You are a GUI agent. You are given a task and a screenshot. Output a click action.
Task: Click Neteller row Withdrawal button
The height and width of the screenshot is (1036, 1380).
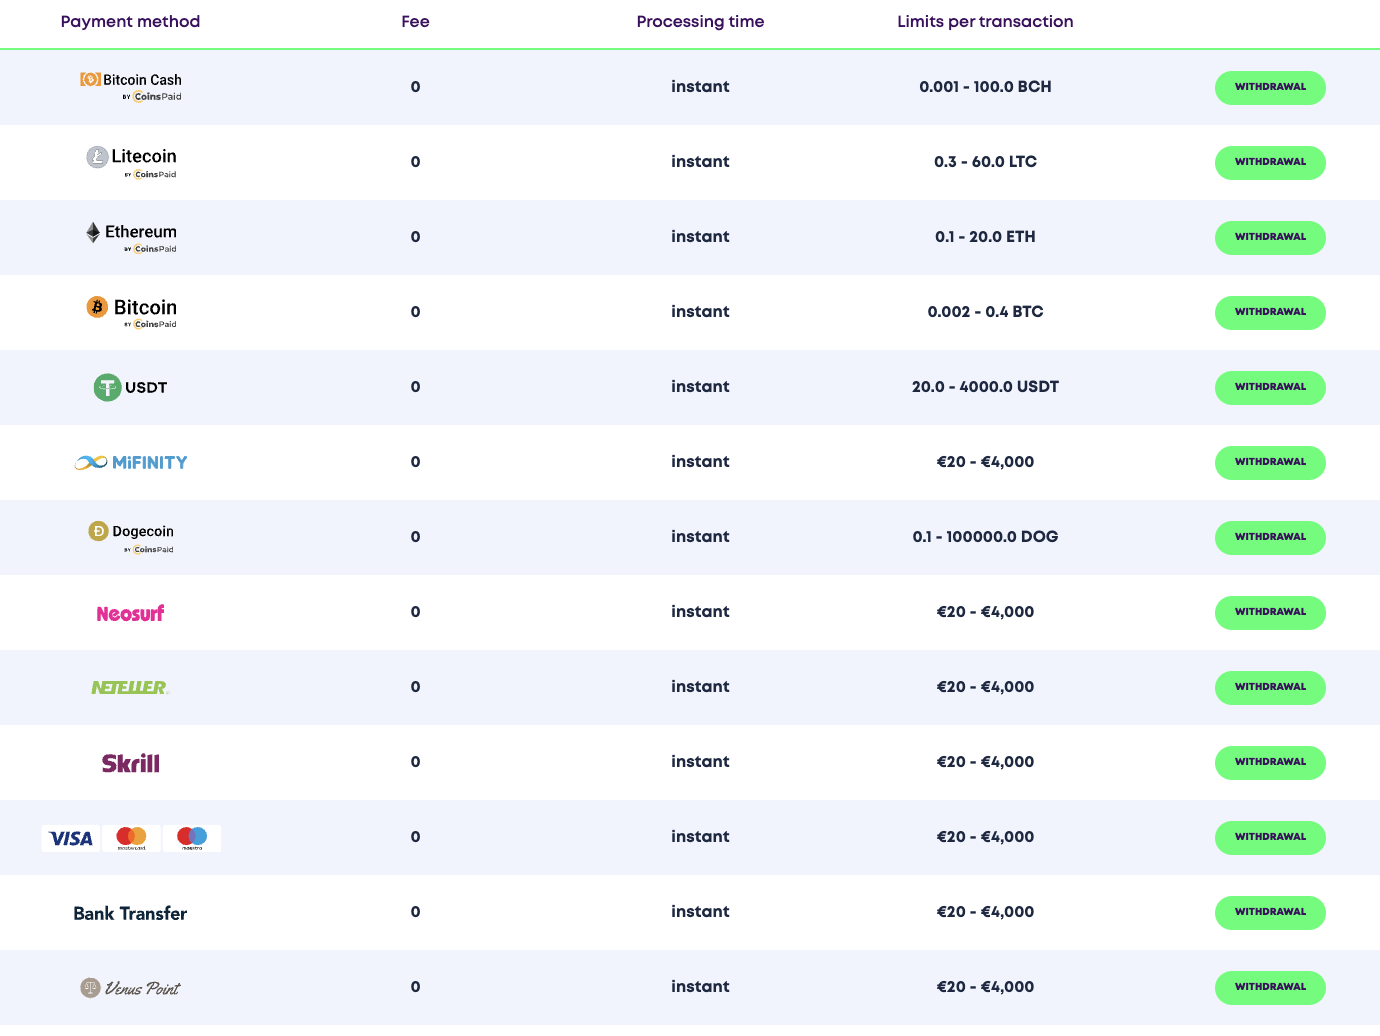coord(1270,687)
